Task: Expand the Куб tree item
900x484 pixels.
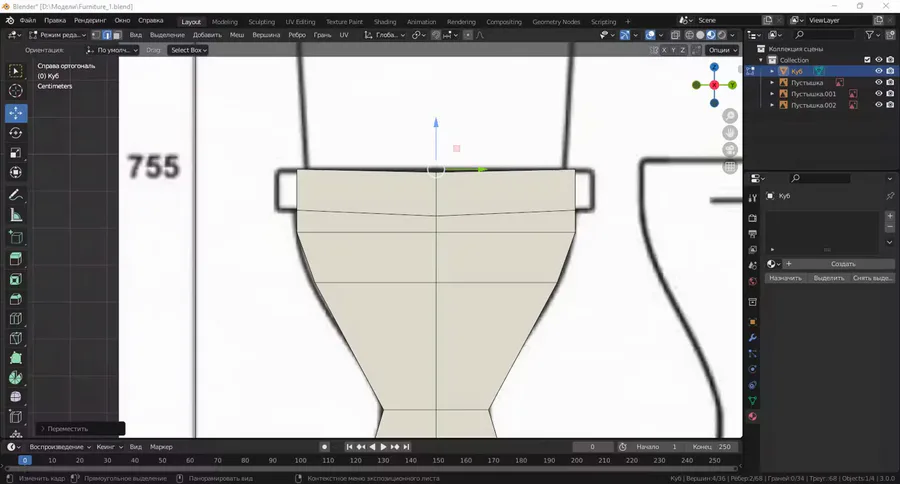Action: [x=772, y=71]
